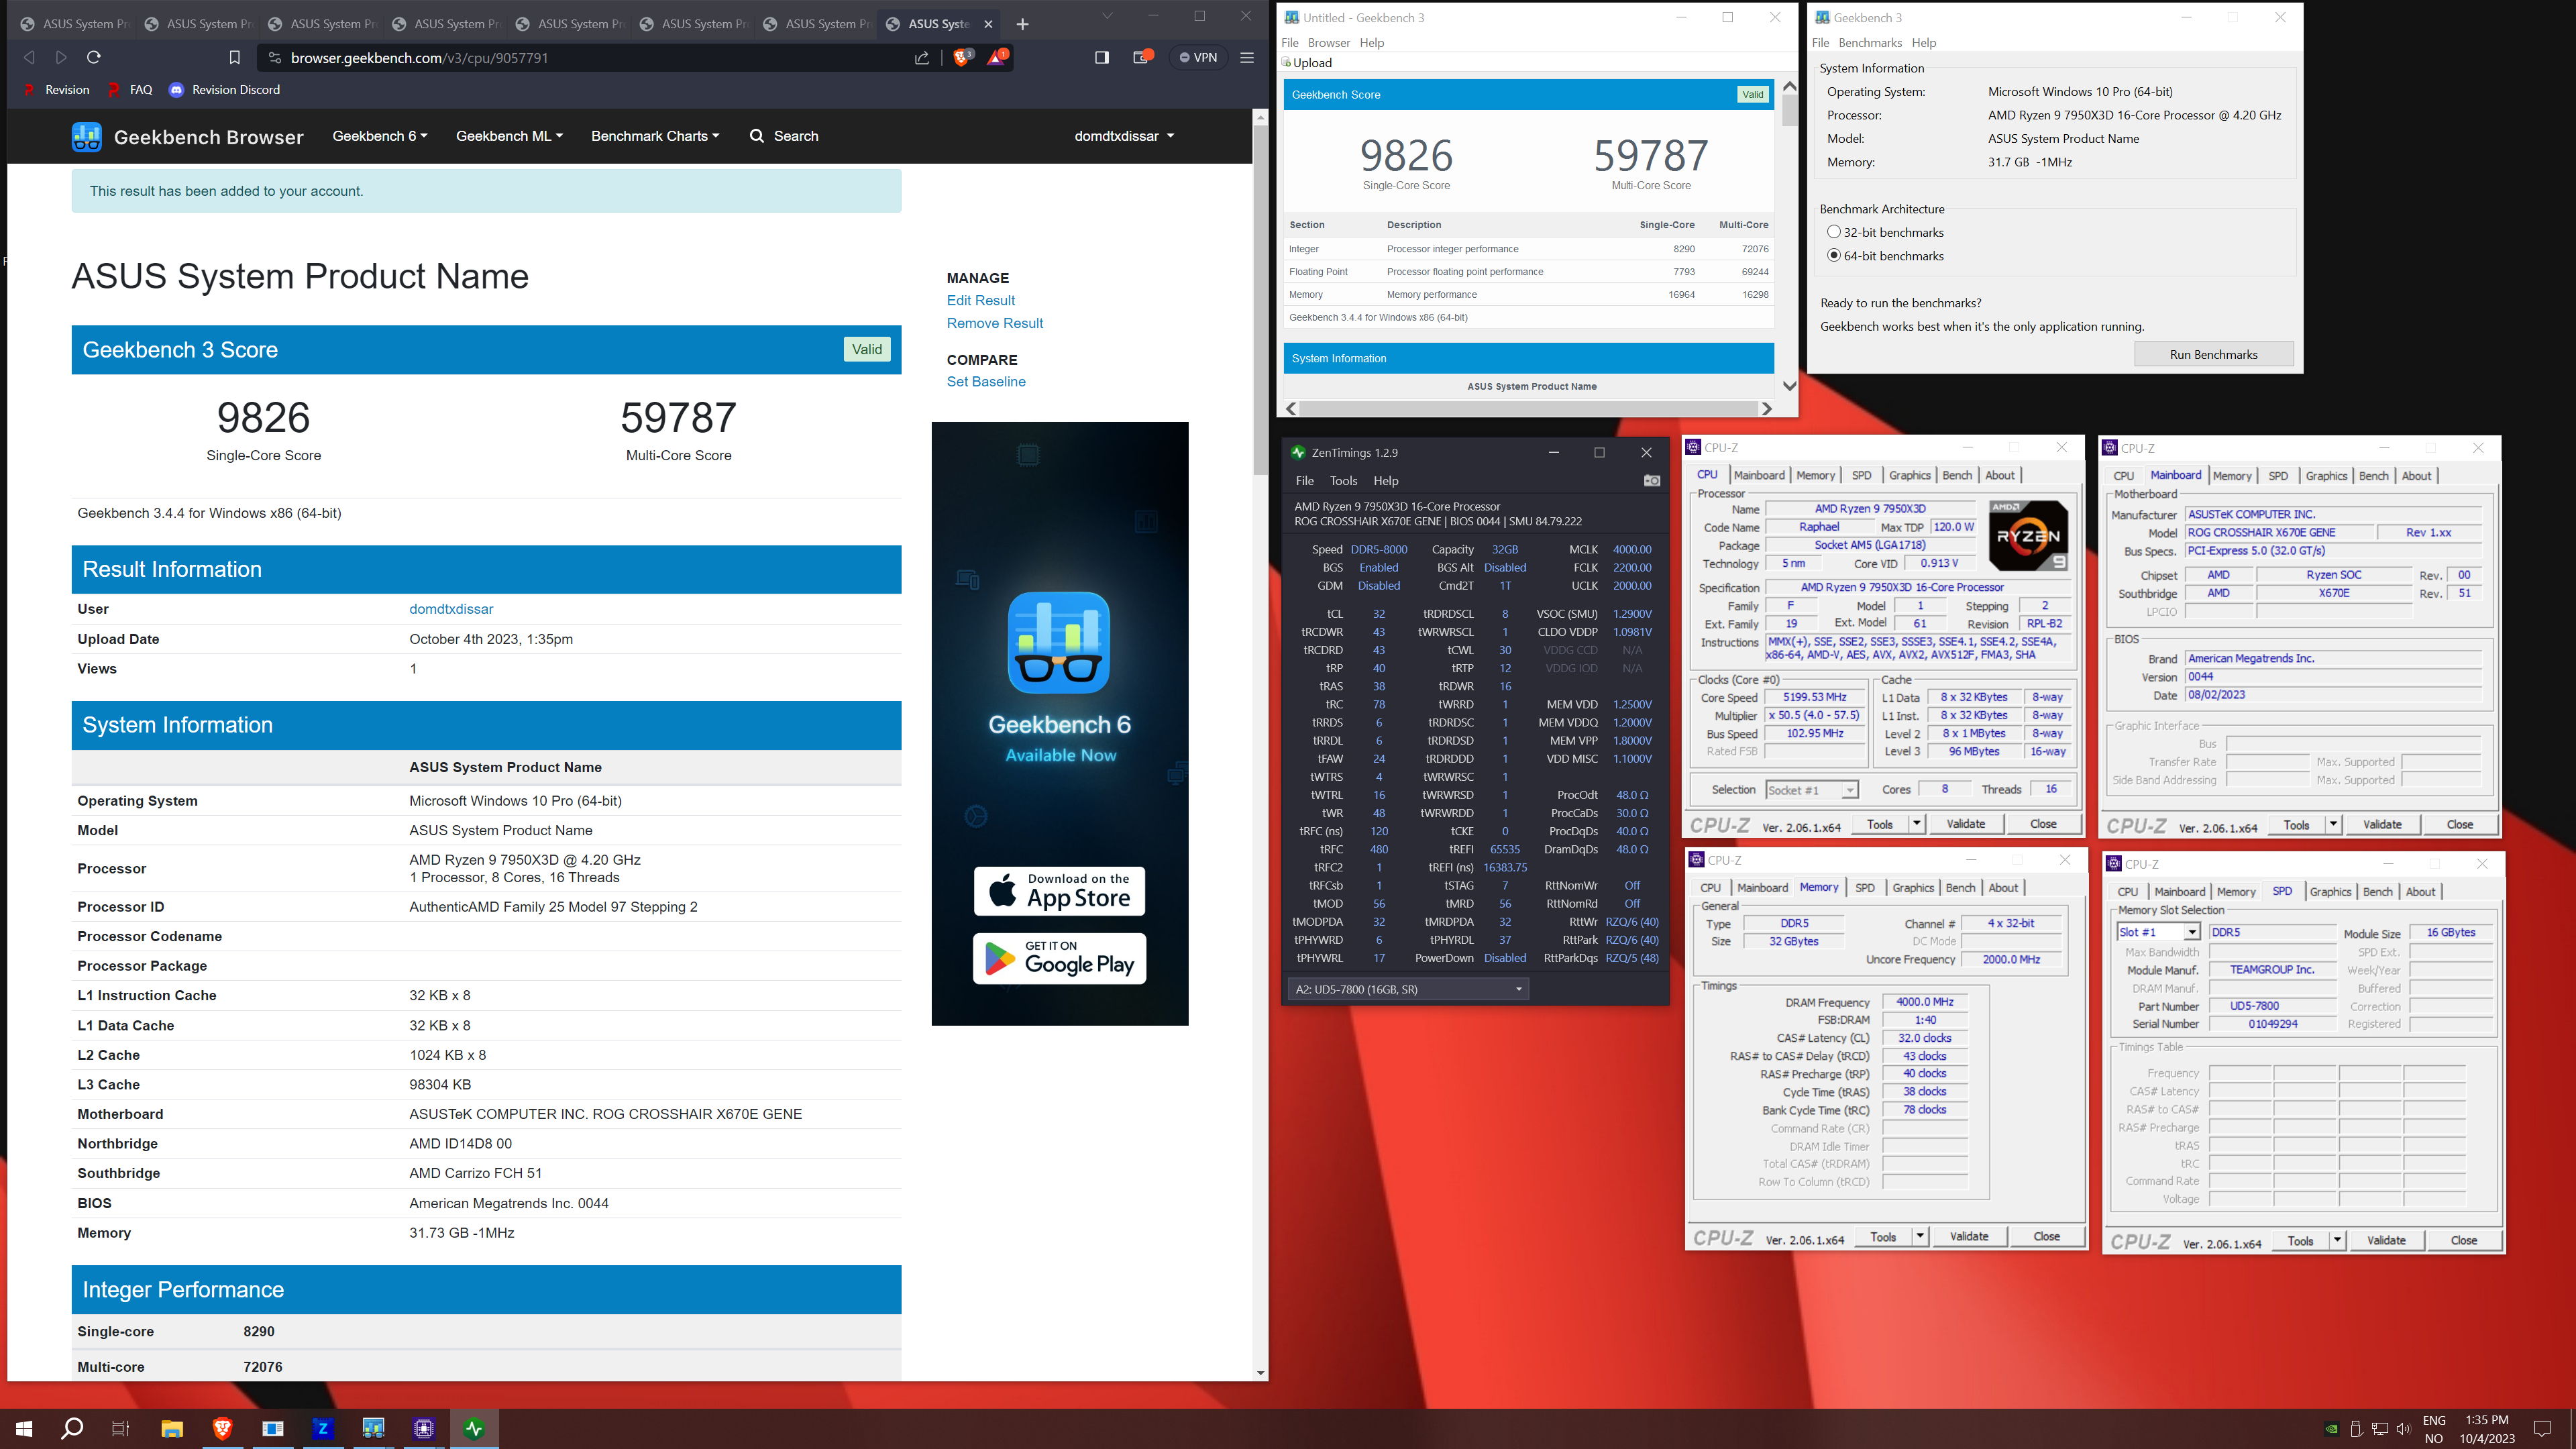Open the Help menu in ZenTimings
2576x1449 pixels.
[x=1385, y=481]
